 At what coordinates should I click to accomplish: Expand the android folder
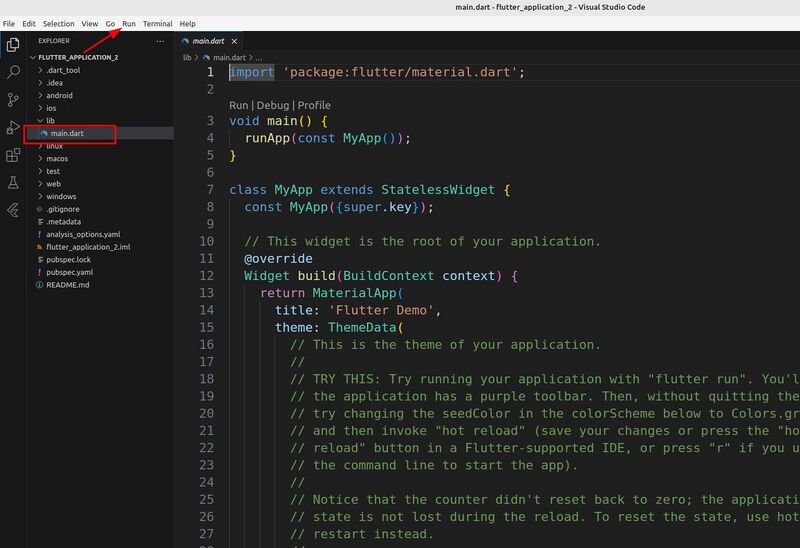click(59, 95)
